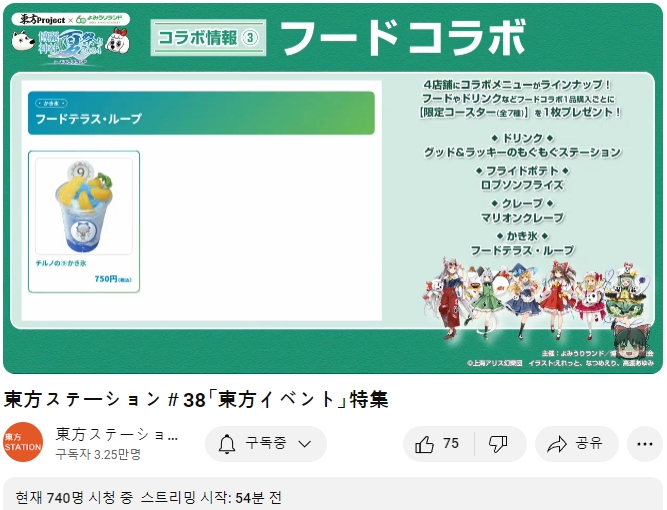Click the thumbs-down dislike icon
This screenshot has width=667, height=510.
tap(498, 444)
